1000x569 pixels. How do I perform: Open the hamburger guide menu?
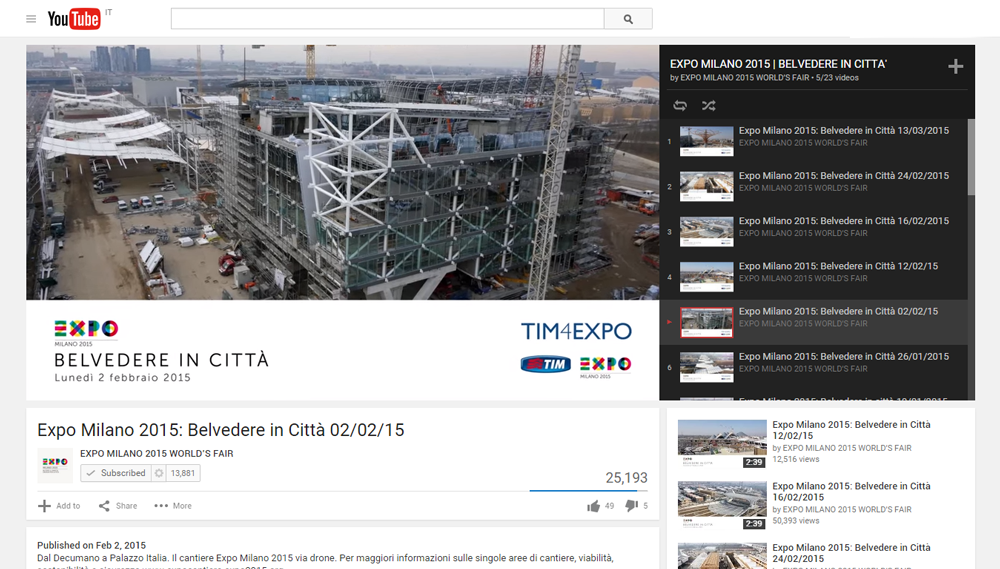tap(31, 19)
